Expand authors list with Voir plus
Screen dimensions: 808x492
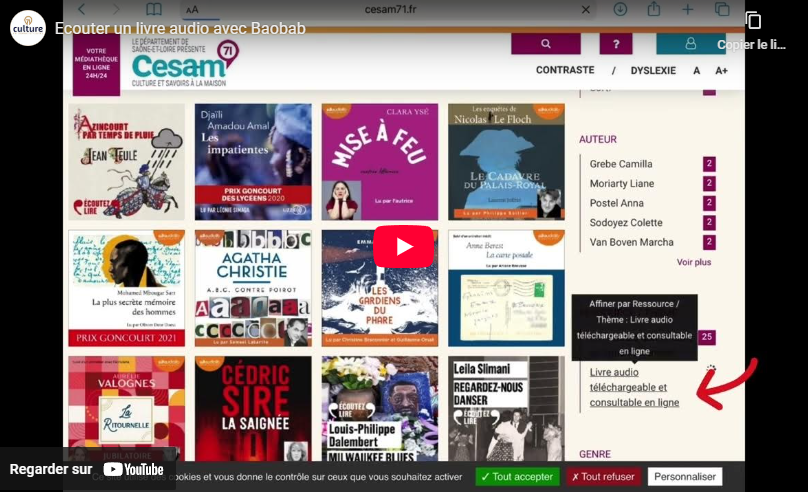pos(693,262)
